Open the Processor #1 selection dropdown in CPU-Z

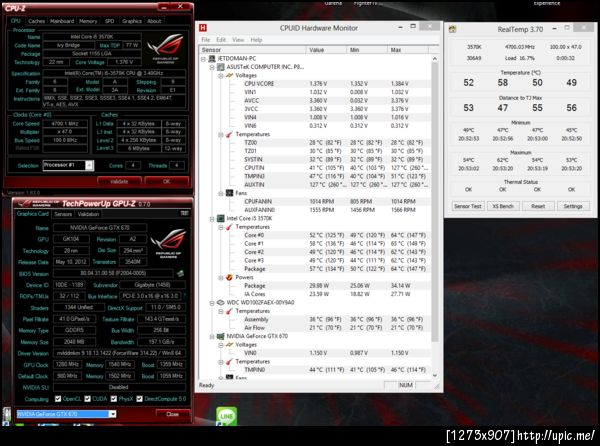click(x=89, y=165)
